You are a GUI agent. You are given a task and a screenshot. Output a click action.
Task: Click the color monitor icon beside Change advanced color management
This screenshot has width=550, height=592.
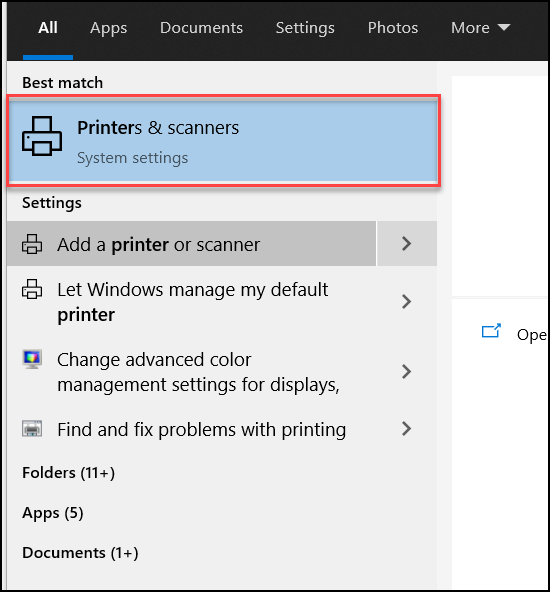click(x=32, y=359)
